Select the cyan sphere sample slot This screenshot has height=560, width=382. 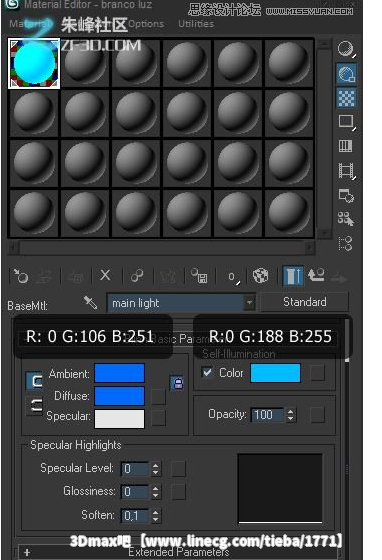[x=34, y=63]
